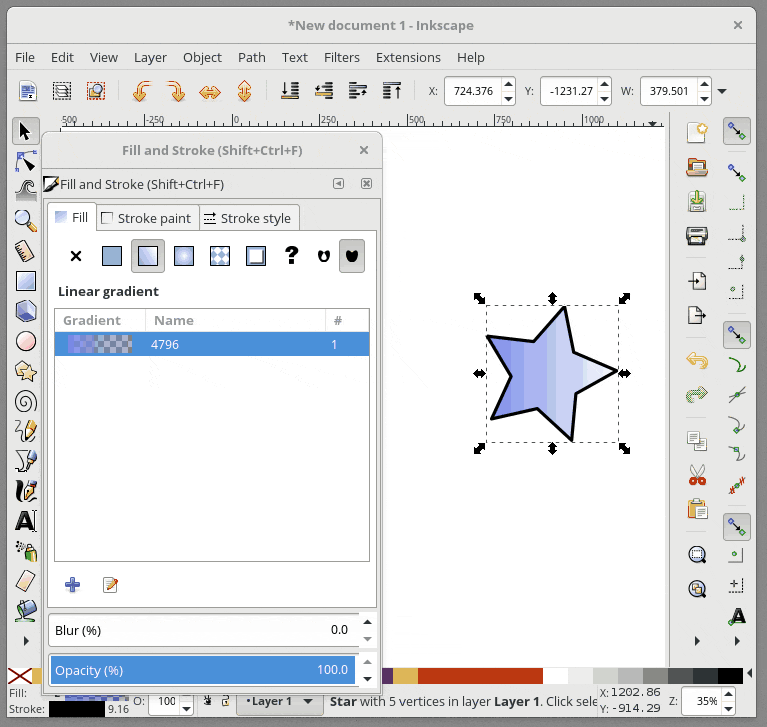Expand the tool controls bar overflow arrow

[x=722, y=92]
